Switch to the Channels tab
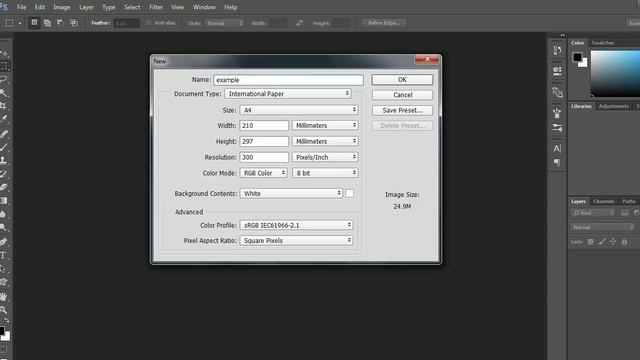Screen dimensions: 640x360 604,201
